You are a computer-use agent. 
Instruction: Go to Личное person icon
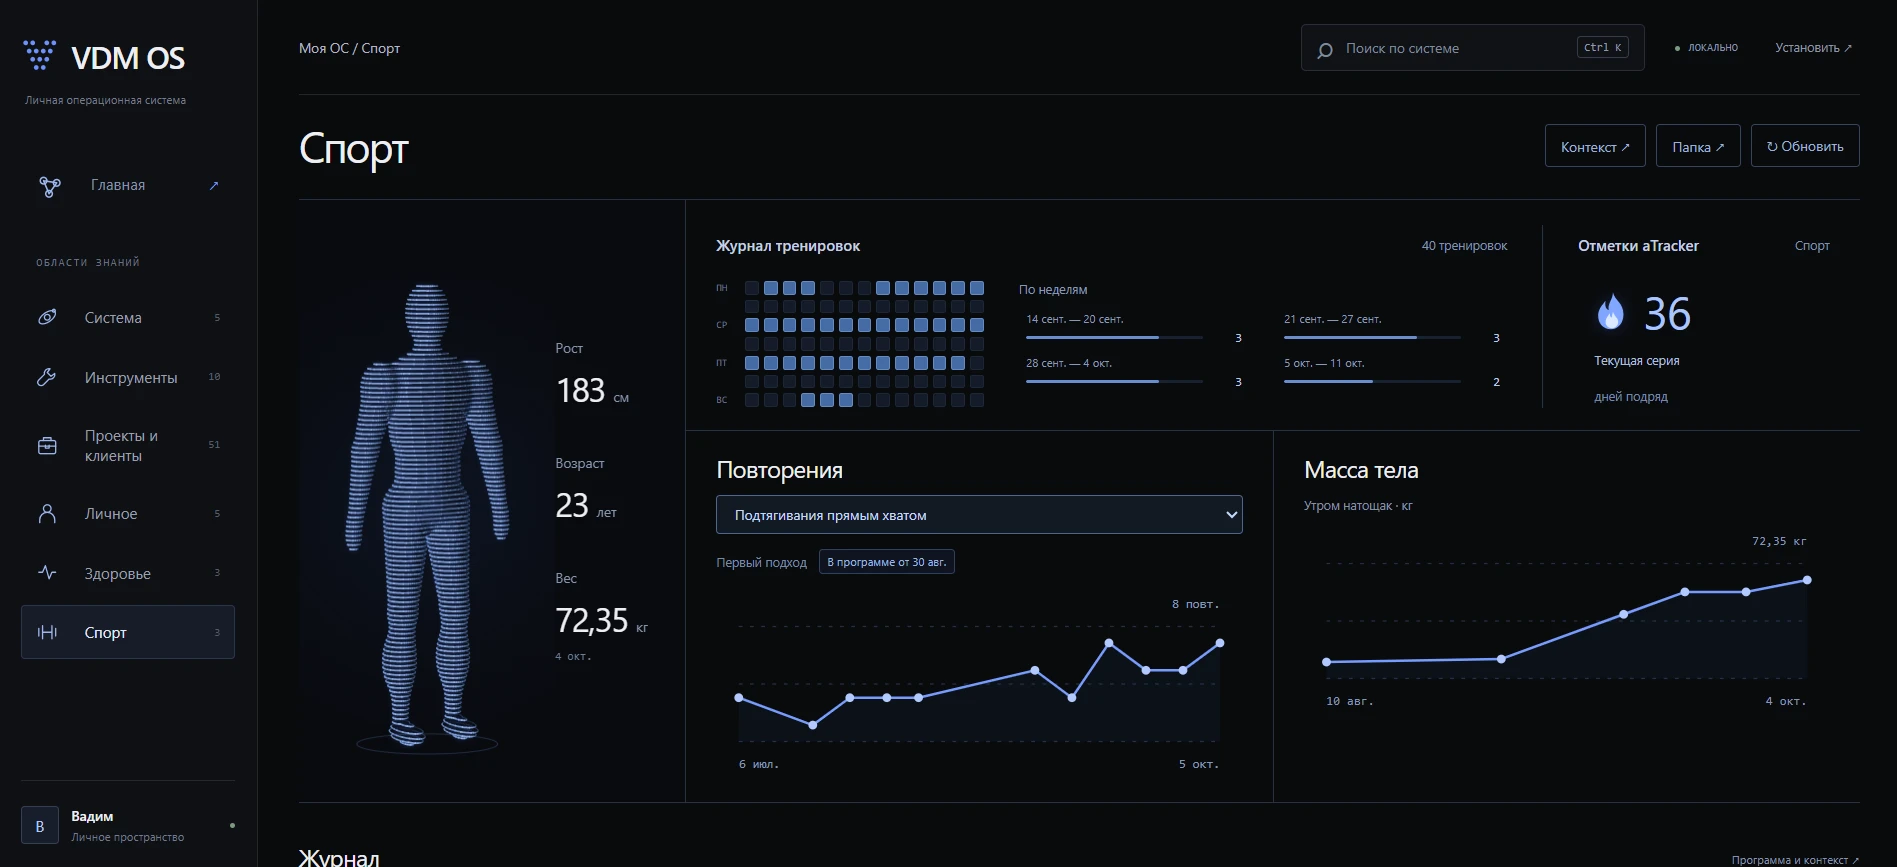pyautogui.click(x=47, y=513)
